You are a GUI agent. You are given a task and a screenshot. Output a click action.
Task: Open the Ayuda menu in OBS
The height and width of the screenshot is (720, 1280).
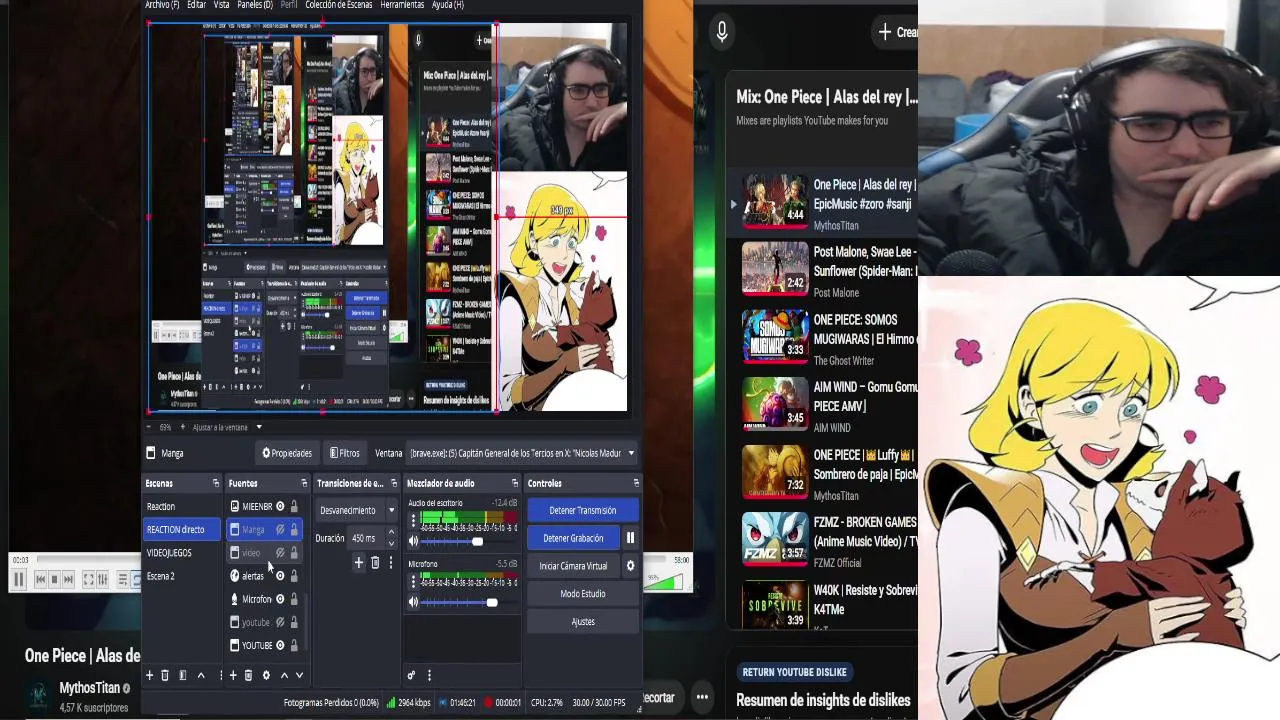447,5
